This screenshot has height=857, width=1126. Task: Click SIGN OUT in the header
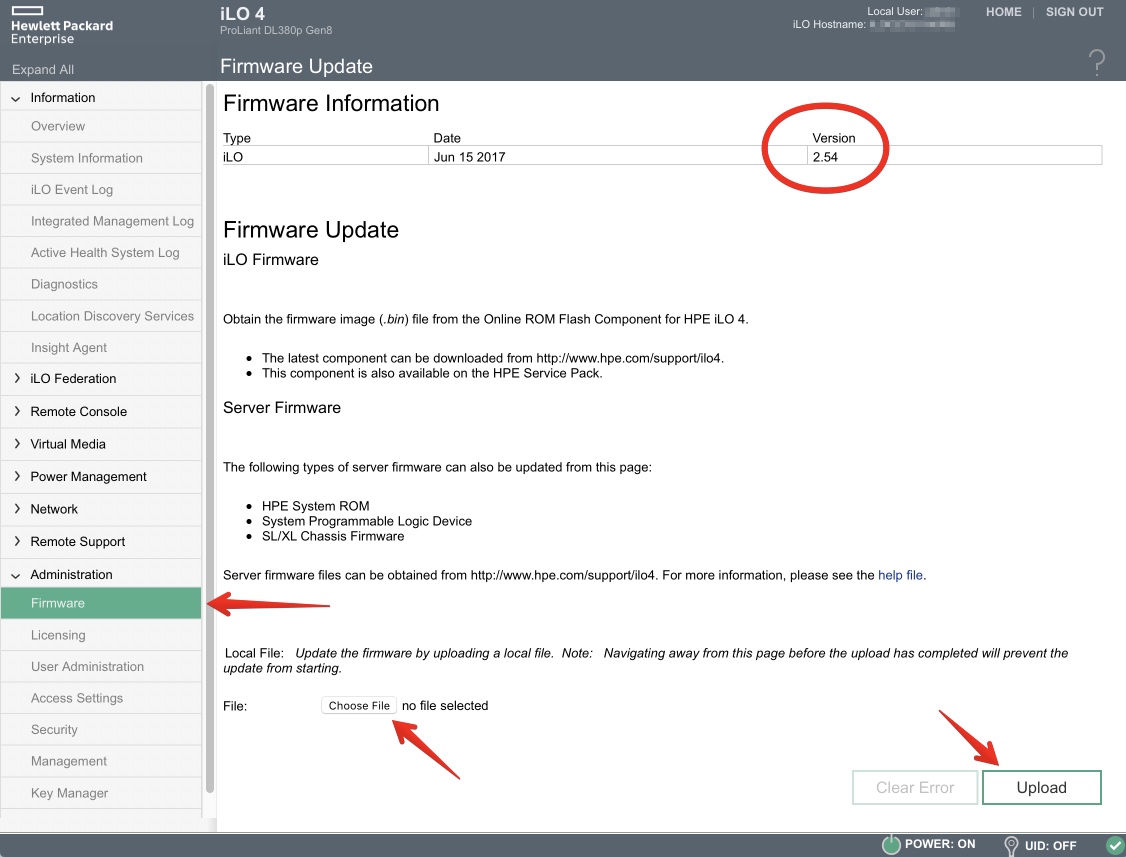pyautogui.click(x=1074, y=12)
